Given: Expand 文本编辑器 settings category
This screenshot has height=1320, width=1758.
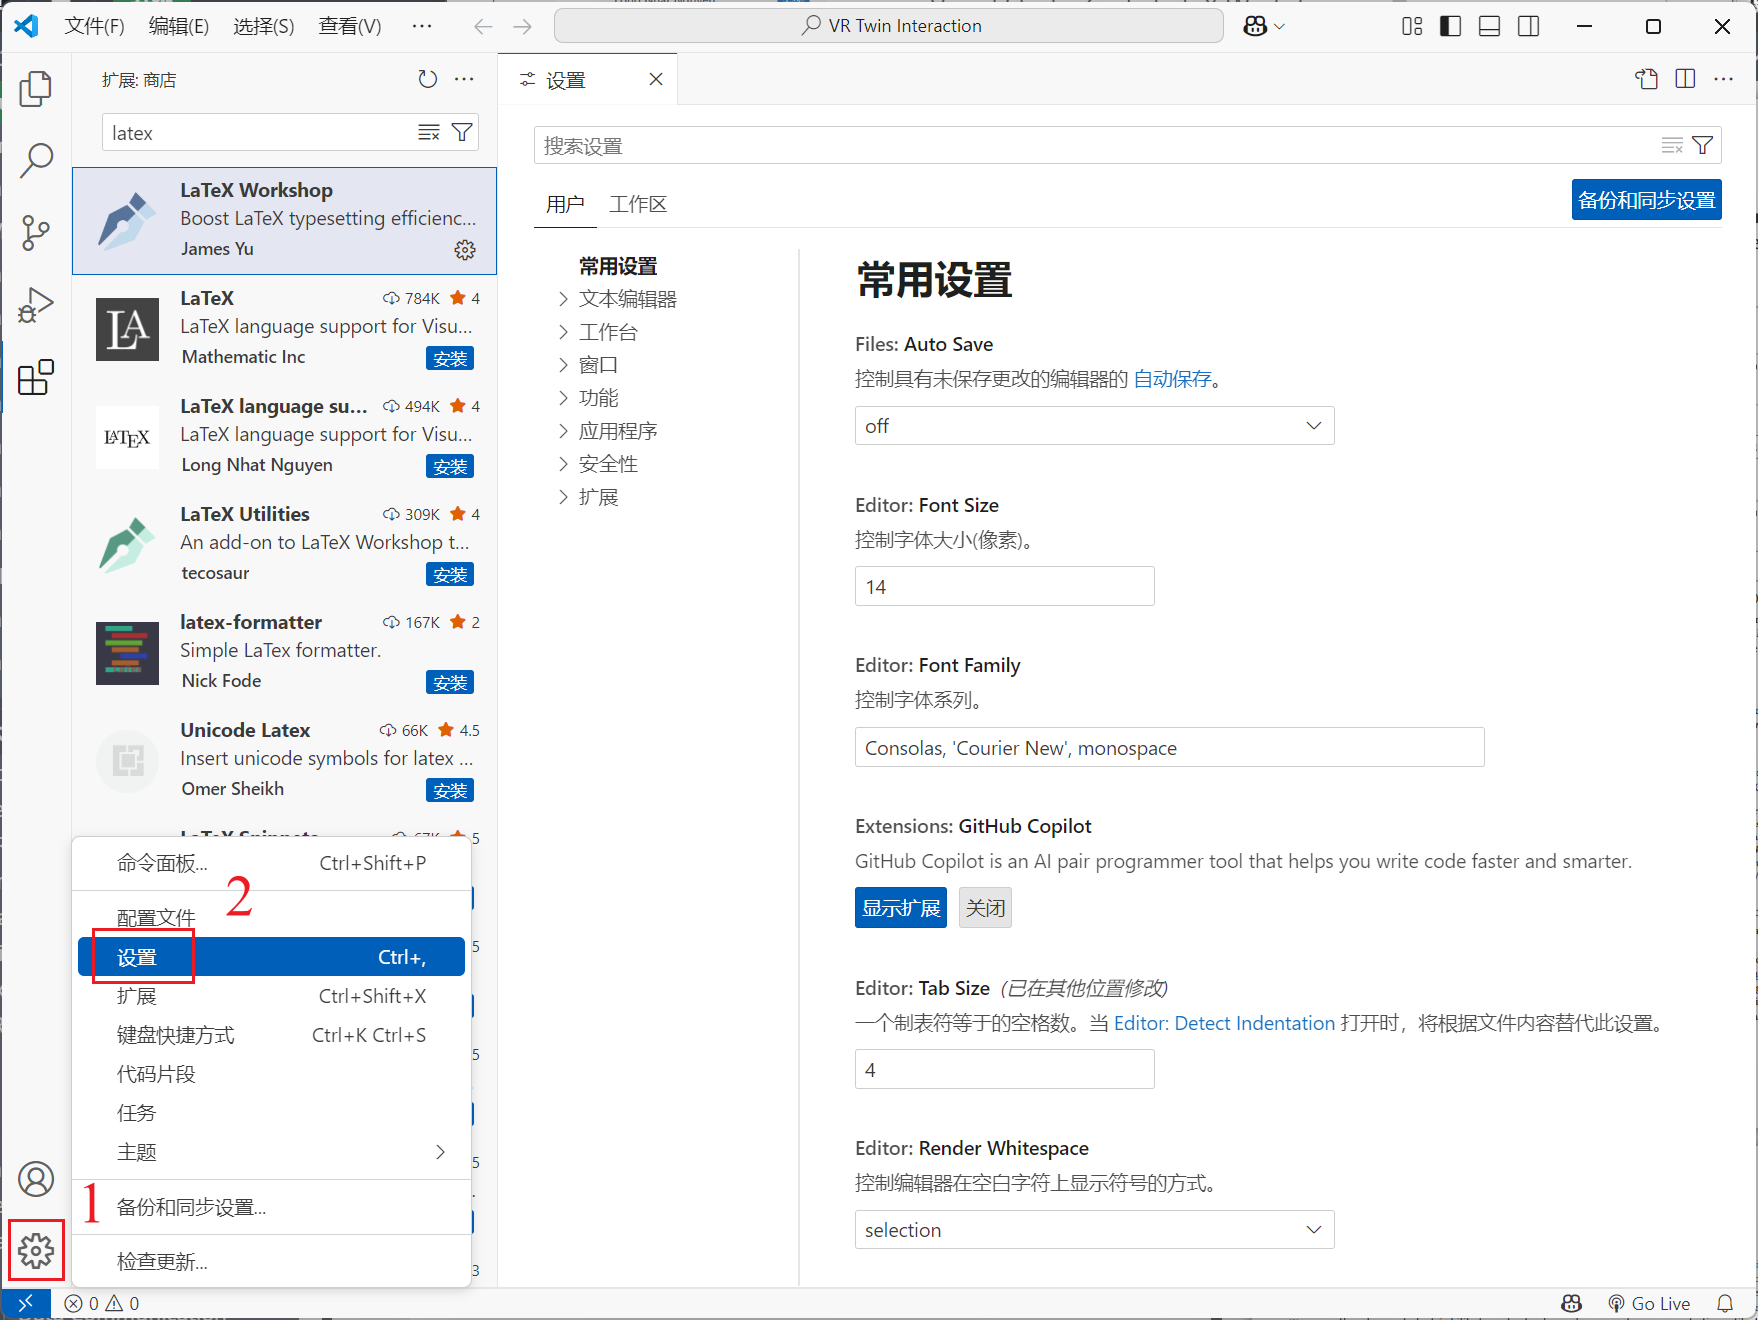Looking at the screenshot, I should click(x=618, y=299).
